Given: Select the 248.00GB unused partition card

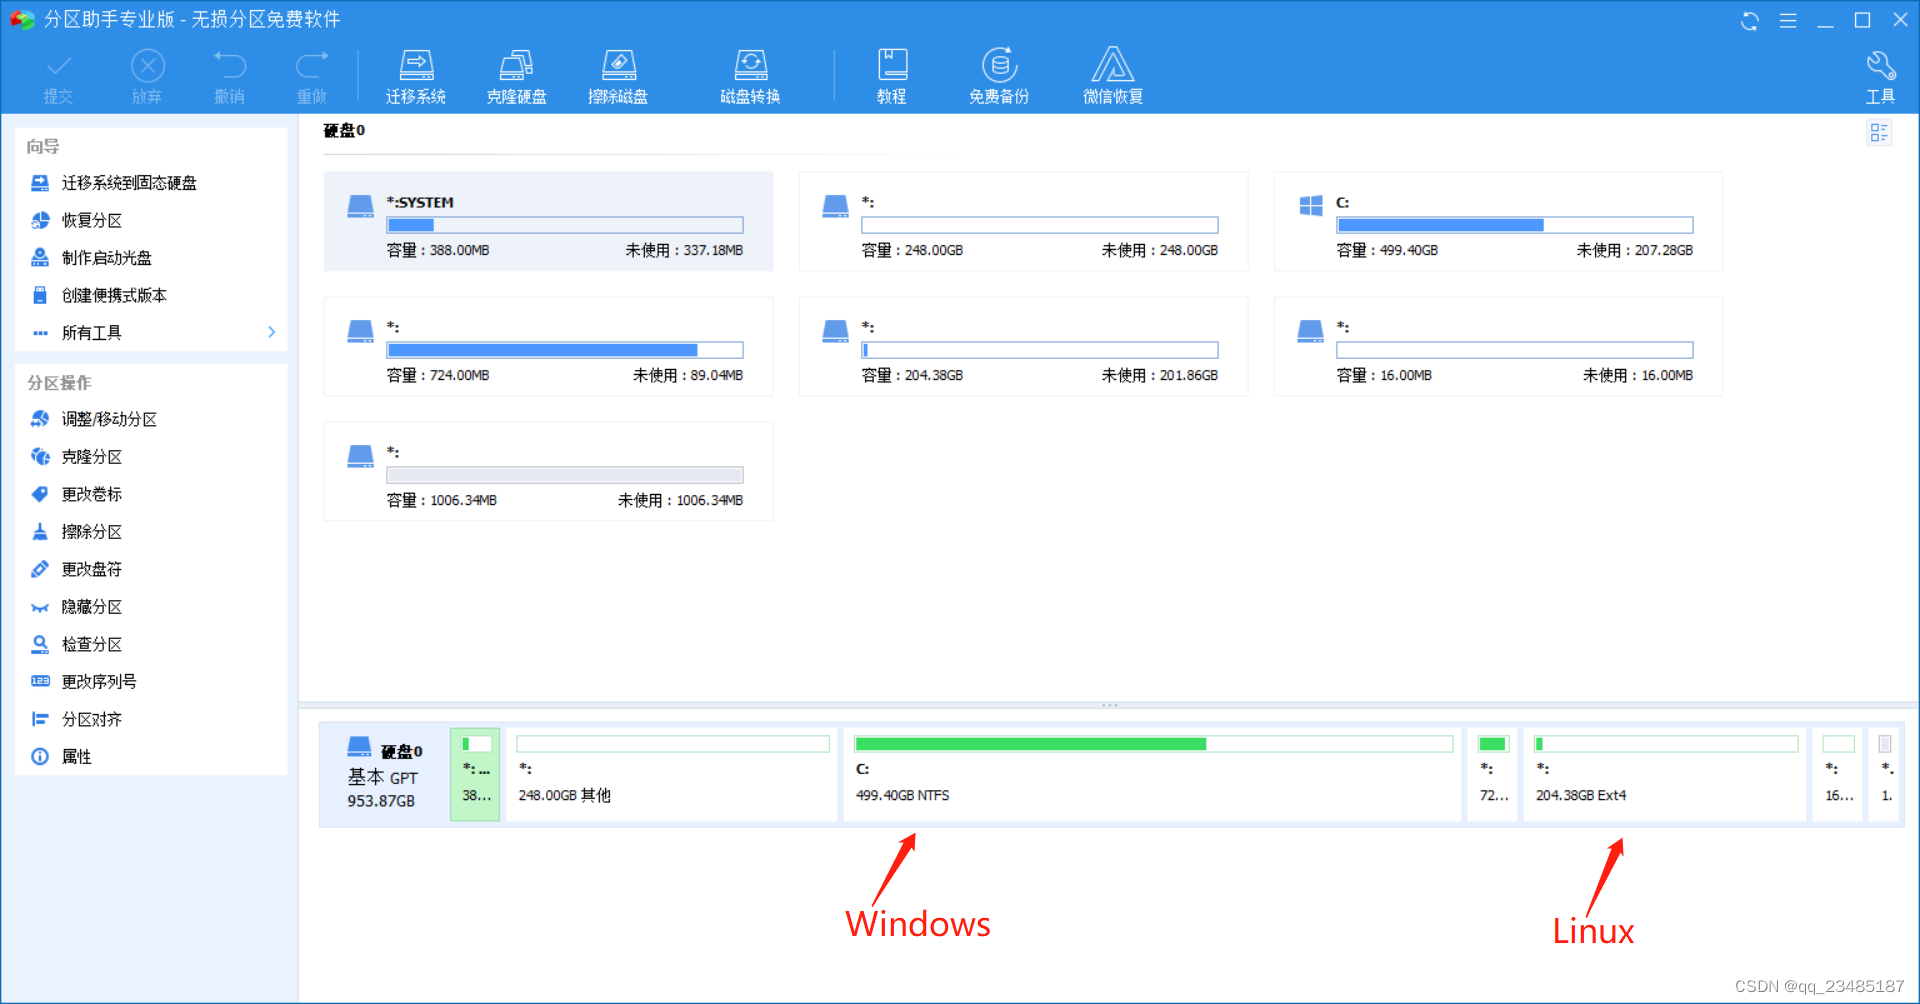Looking at the screenshot, I should [x=1023, y=221].
